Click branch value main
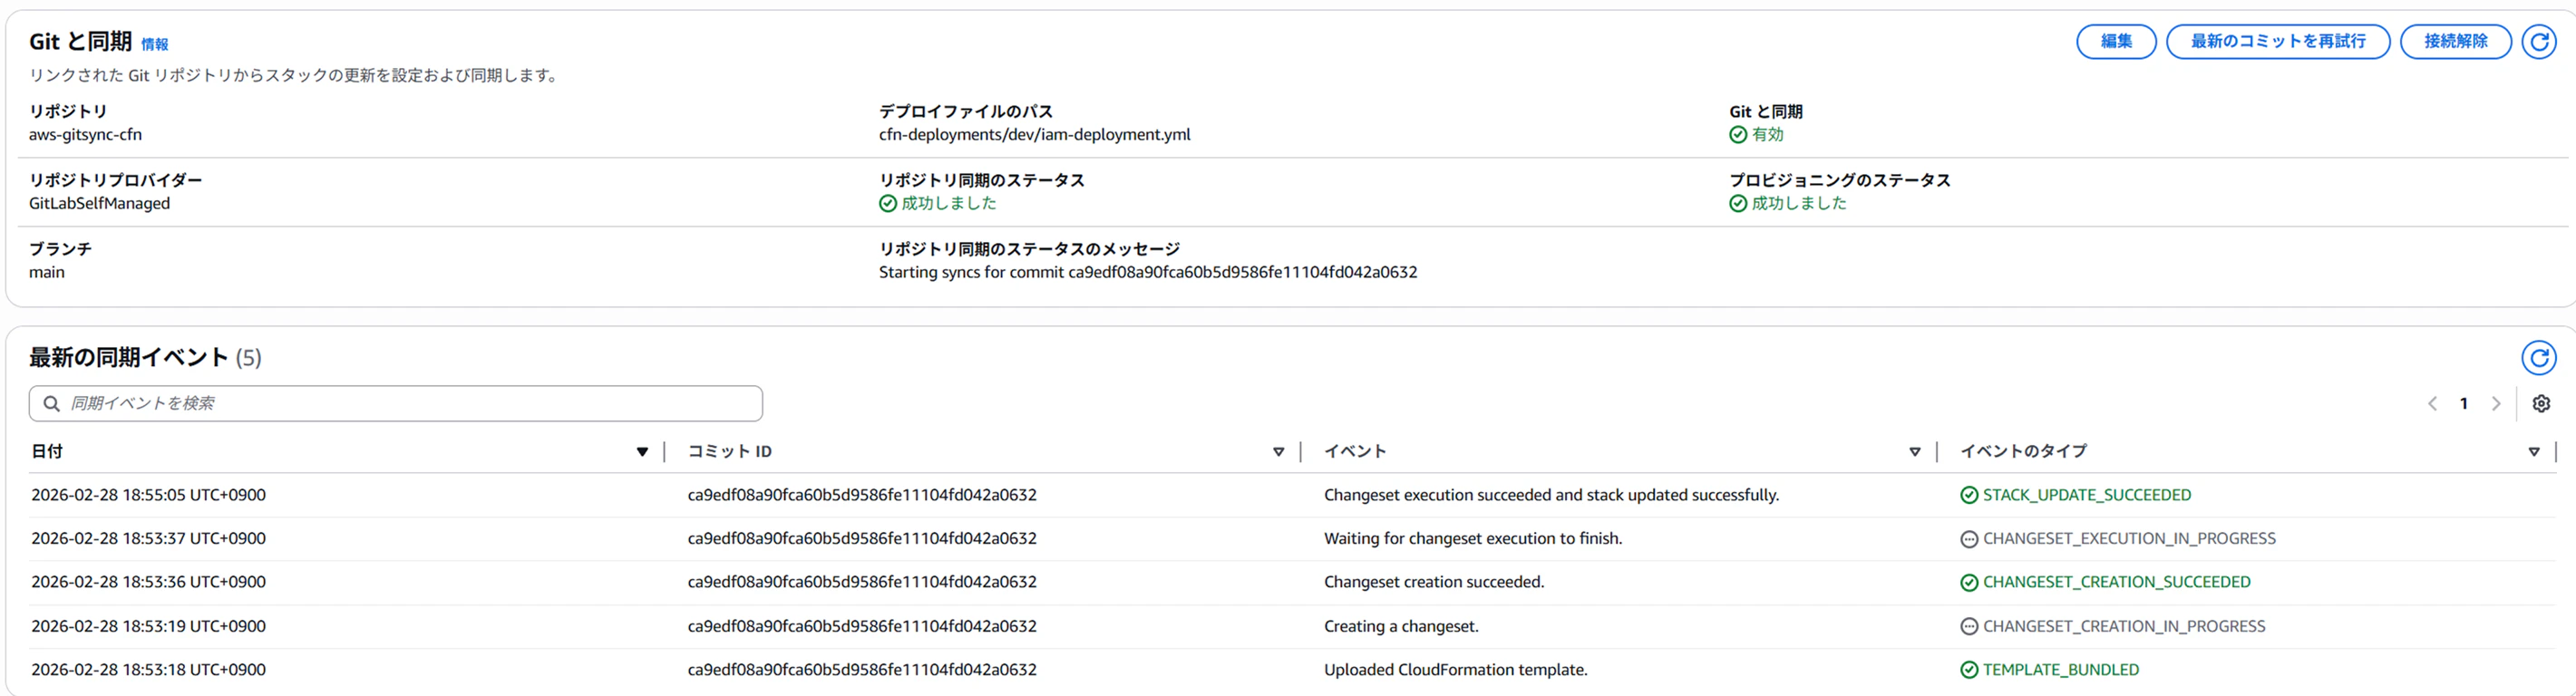Screen dimensions: 2576x696 [x=47, y=273]
